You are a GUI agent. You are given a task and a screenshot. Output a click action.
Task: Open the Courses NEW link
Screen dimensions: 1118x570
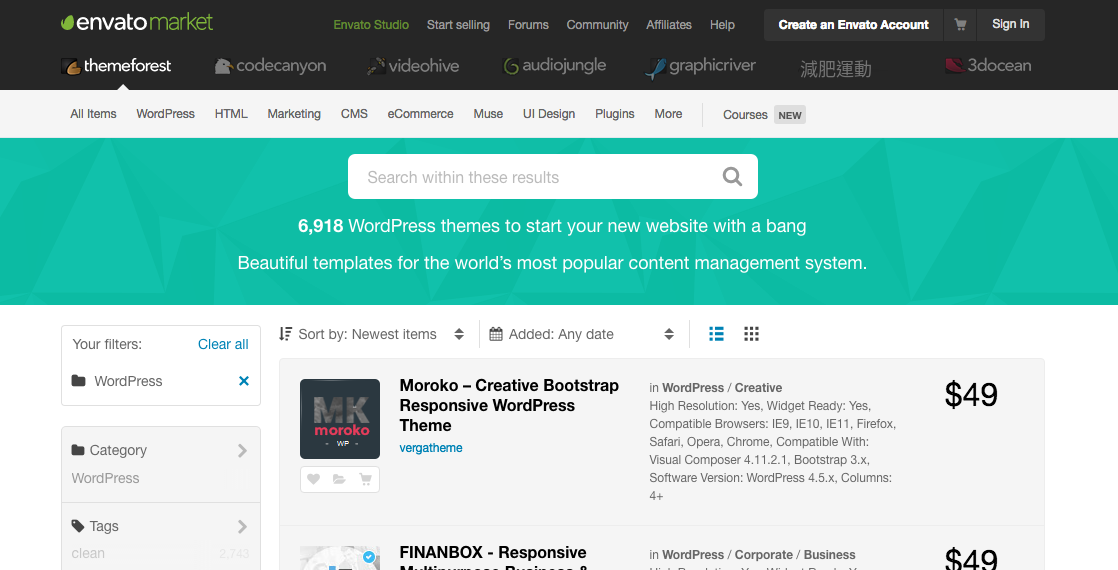[x=764, y=115]
